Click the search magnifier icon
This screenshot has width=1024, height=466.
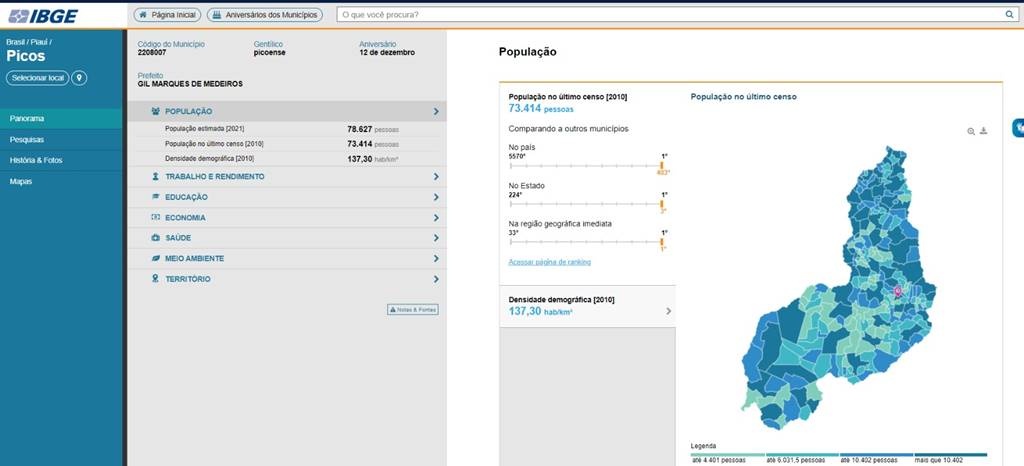pyautogui.click(x=1009, y=15)
